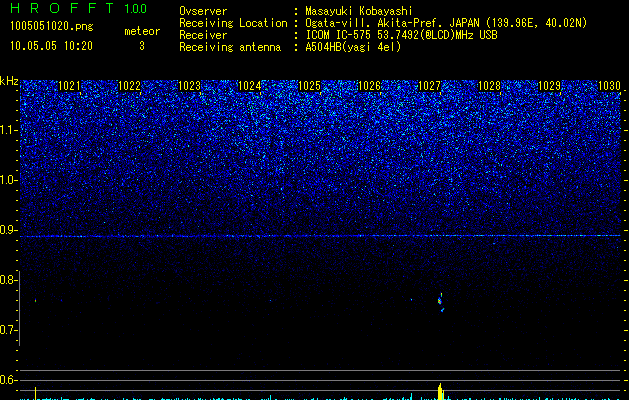Click the bright meteor echo near 1027
This screenshot has width=629, height=400.
click(440, 302)
